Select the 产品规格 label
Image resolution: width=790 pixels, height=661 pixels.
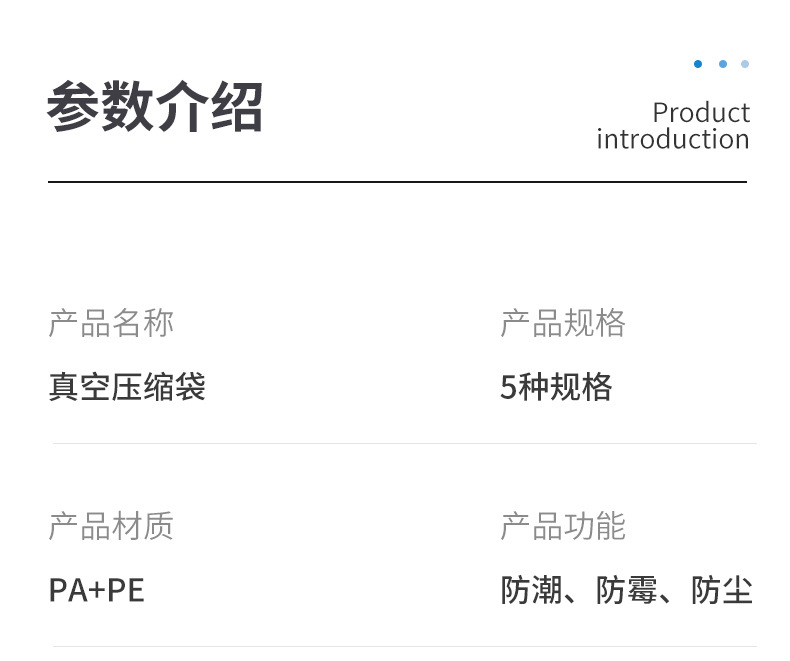pyautogui.click(x=563, y=323)
